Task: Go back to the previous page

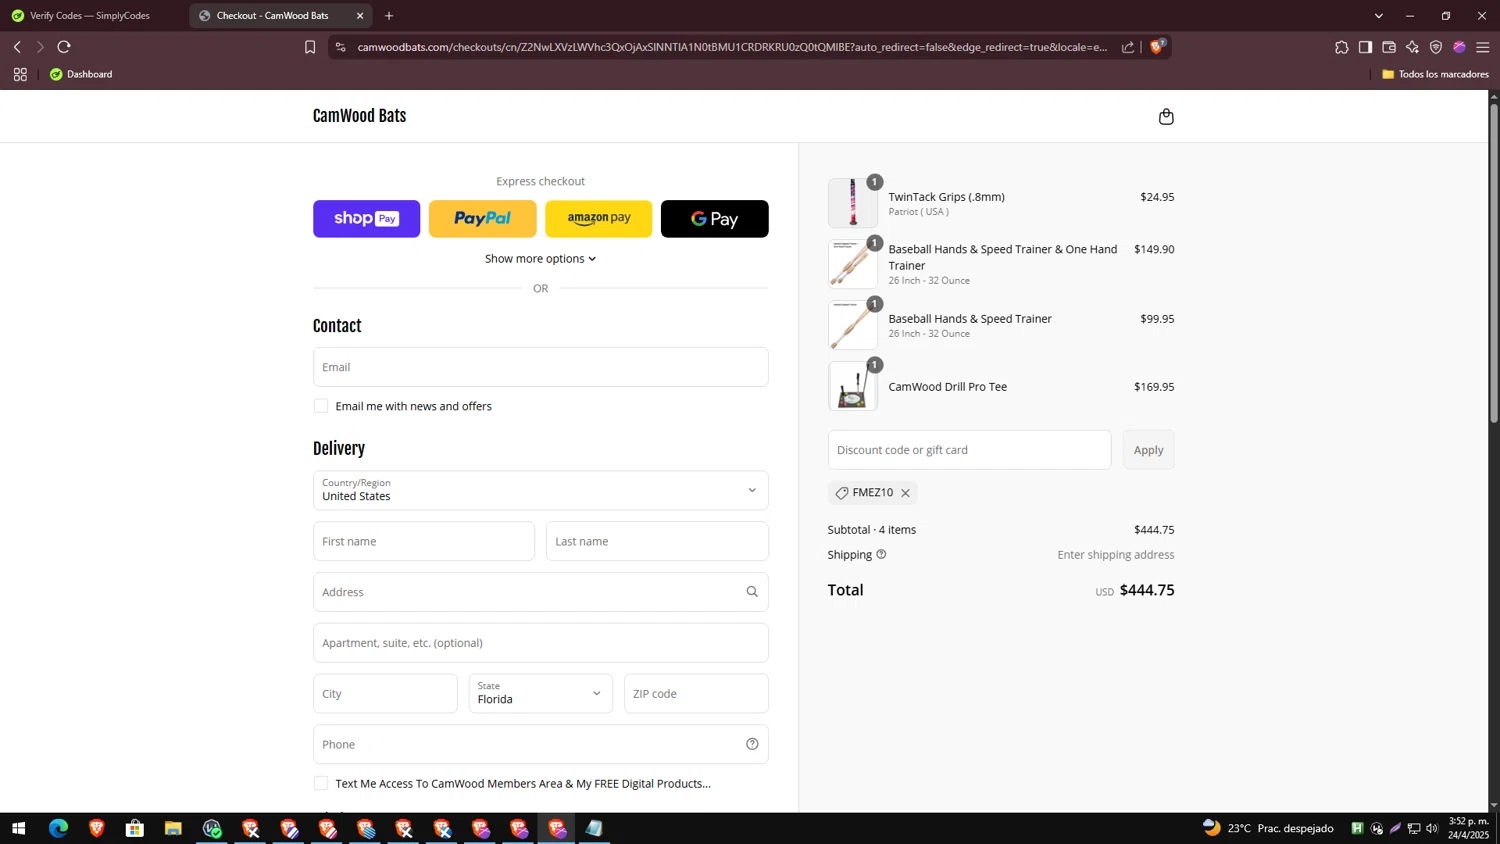Action: 17,47
